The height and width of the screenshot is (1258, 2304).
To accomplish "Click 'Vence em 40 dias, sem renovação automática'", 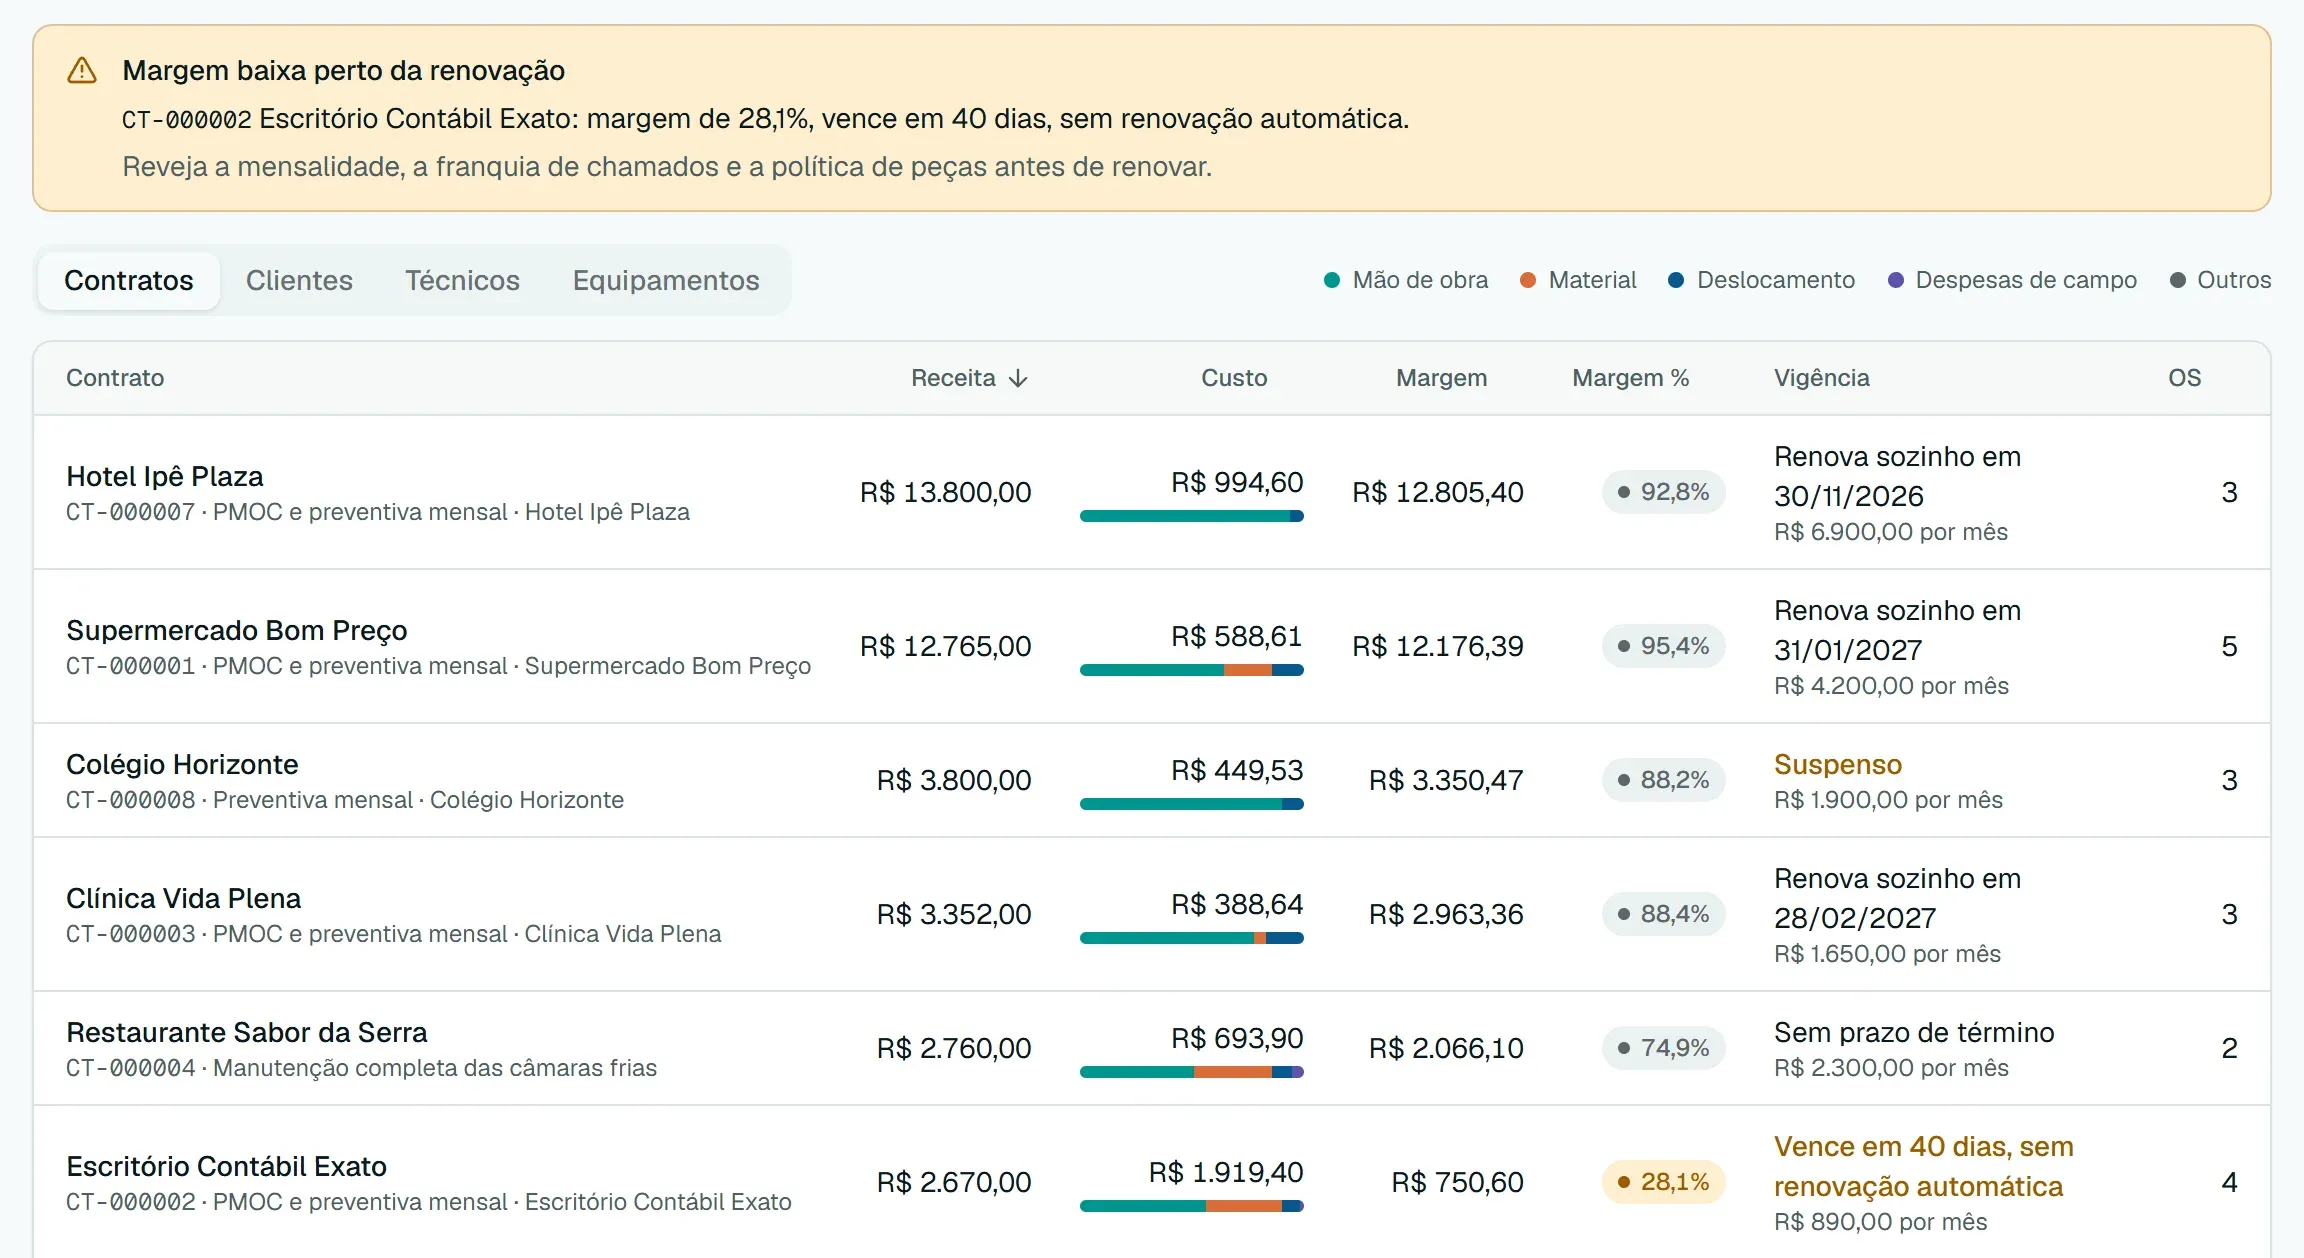I will [1923, 1167].
